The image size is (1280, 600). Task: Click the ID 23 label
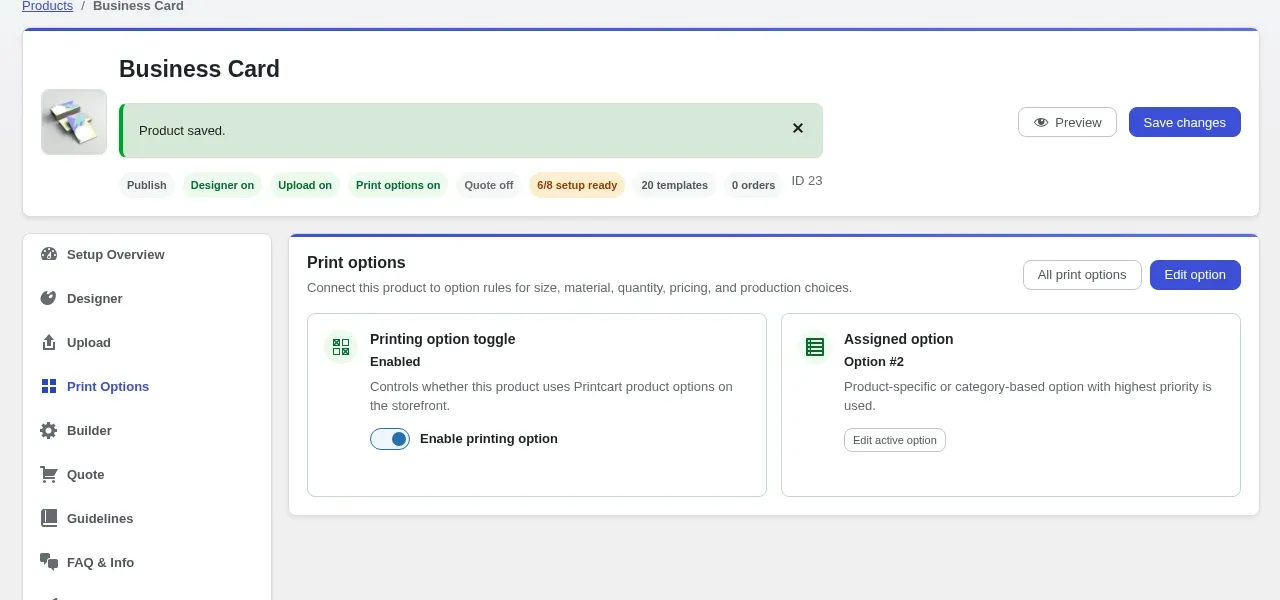click(807, 181)
